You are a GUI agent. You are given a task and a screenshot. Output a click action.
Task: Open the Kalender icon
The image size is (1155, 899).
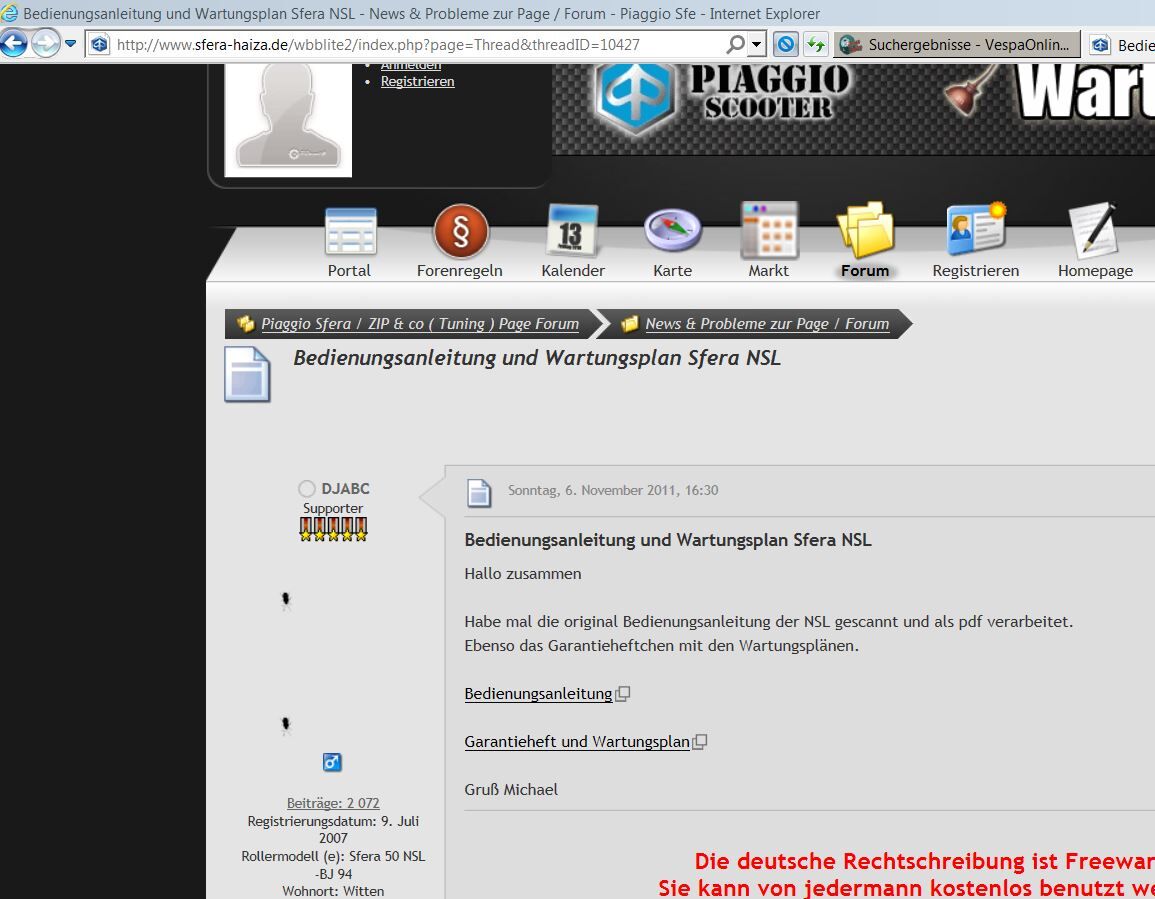tap(572, 232)
